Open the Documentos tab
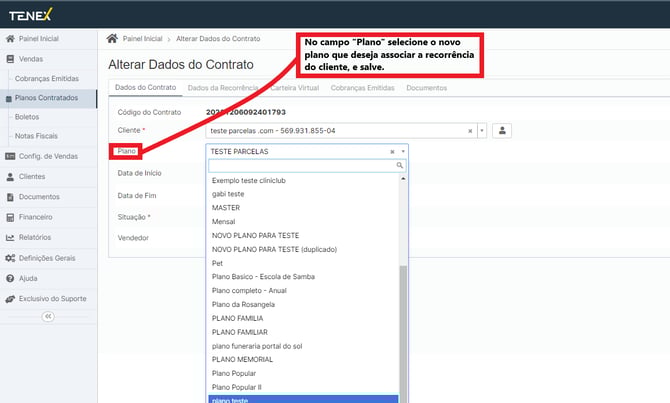This screenshot has height=403, width=670. coord(426,88)
